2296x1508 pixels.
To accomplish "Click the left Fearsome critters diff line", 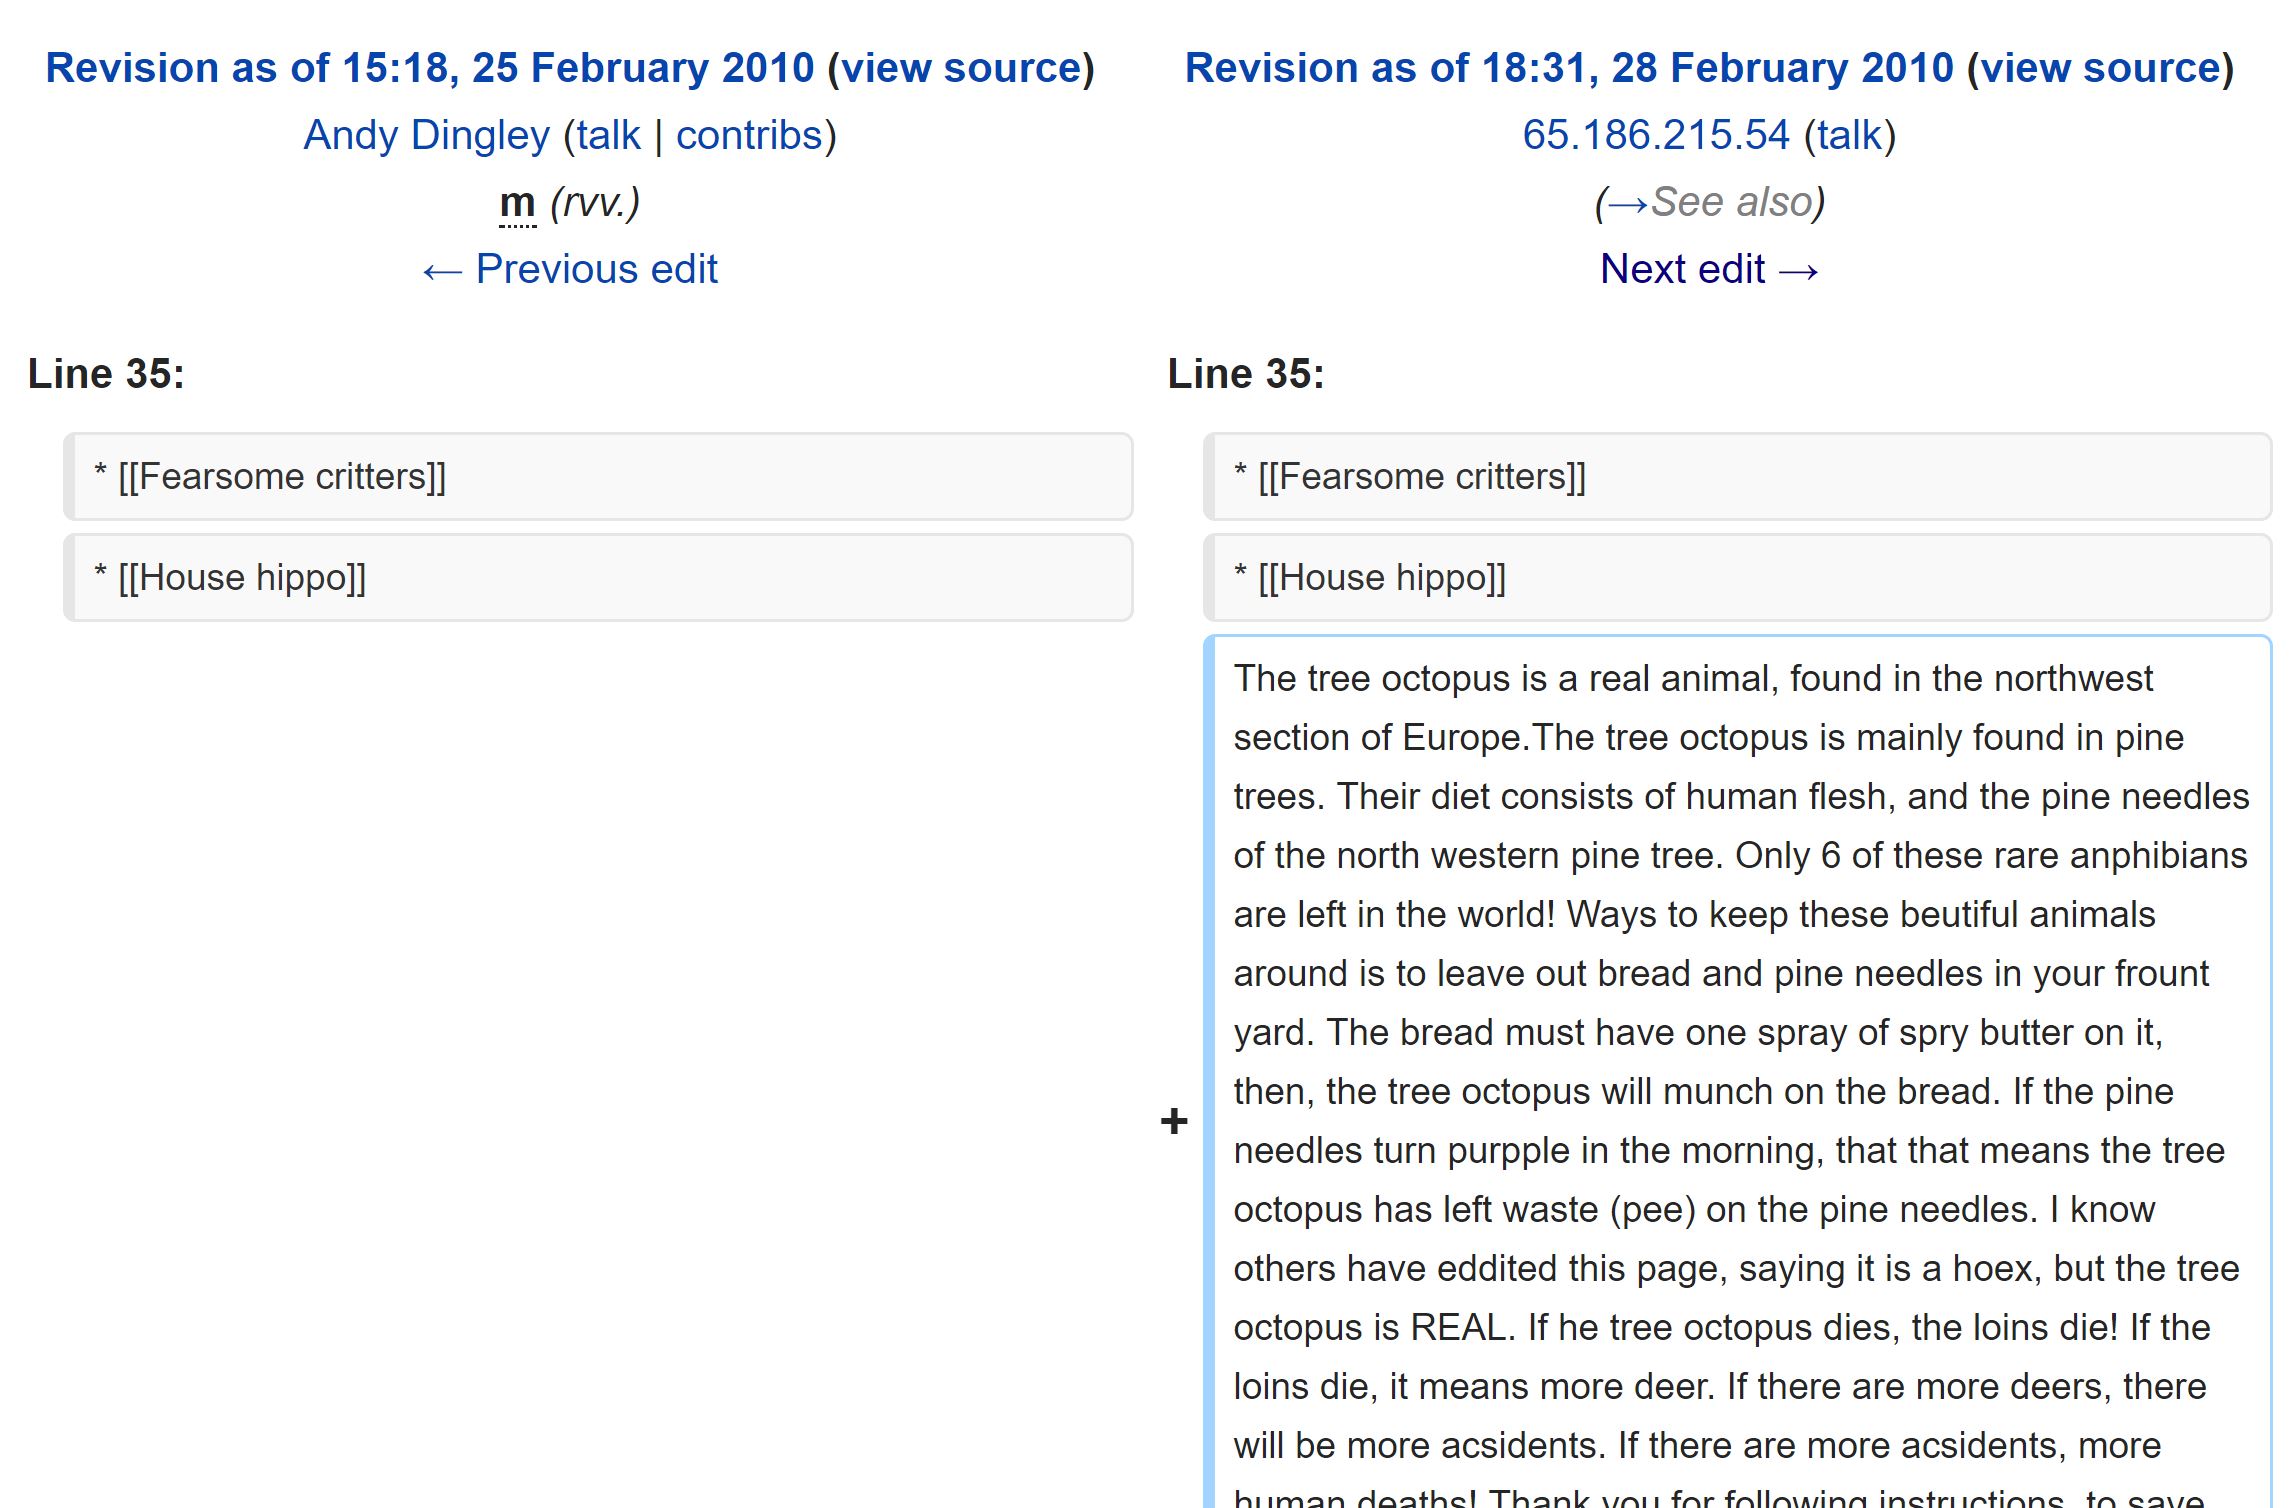I will [598, 477].
